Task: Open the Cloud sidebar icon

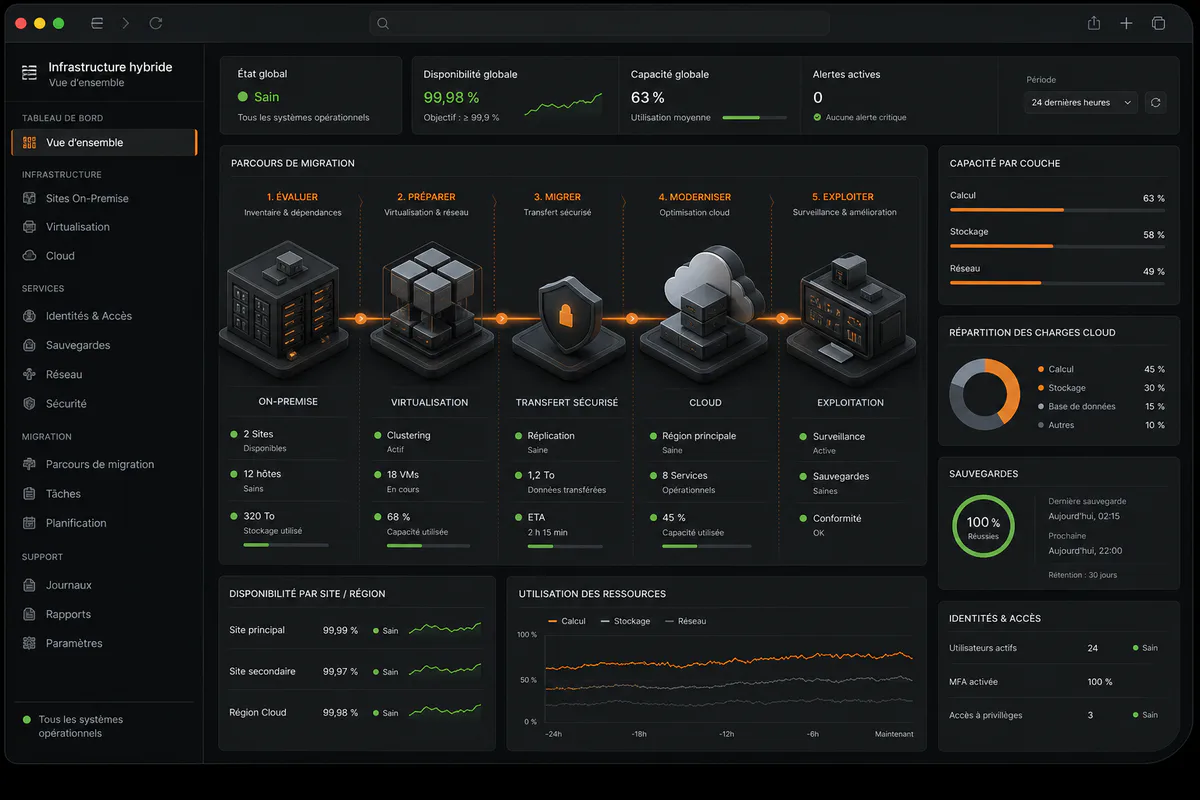Action: 29,256
